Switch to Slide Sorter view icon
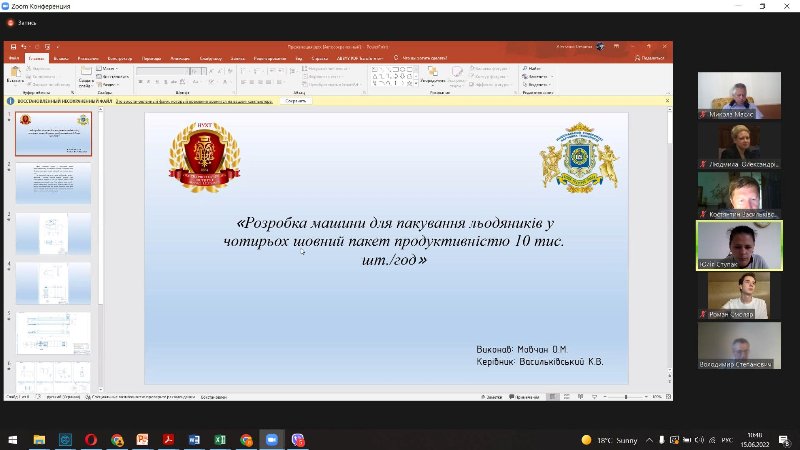 click(x=566, y=396)
